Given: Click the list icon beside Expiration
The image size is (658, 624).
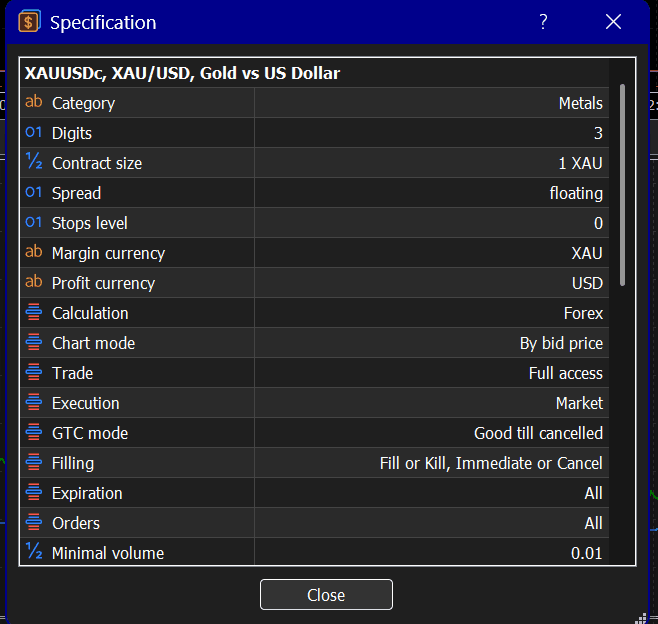Looking at the screenshot, I should tap(34, 492).
